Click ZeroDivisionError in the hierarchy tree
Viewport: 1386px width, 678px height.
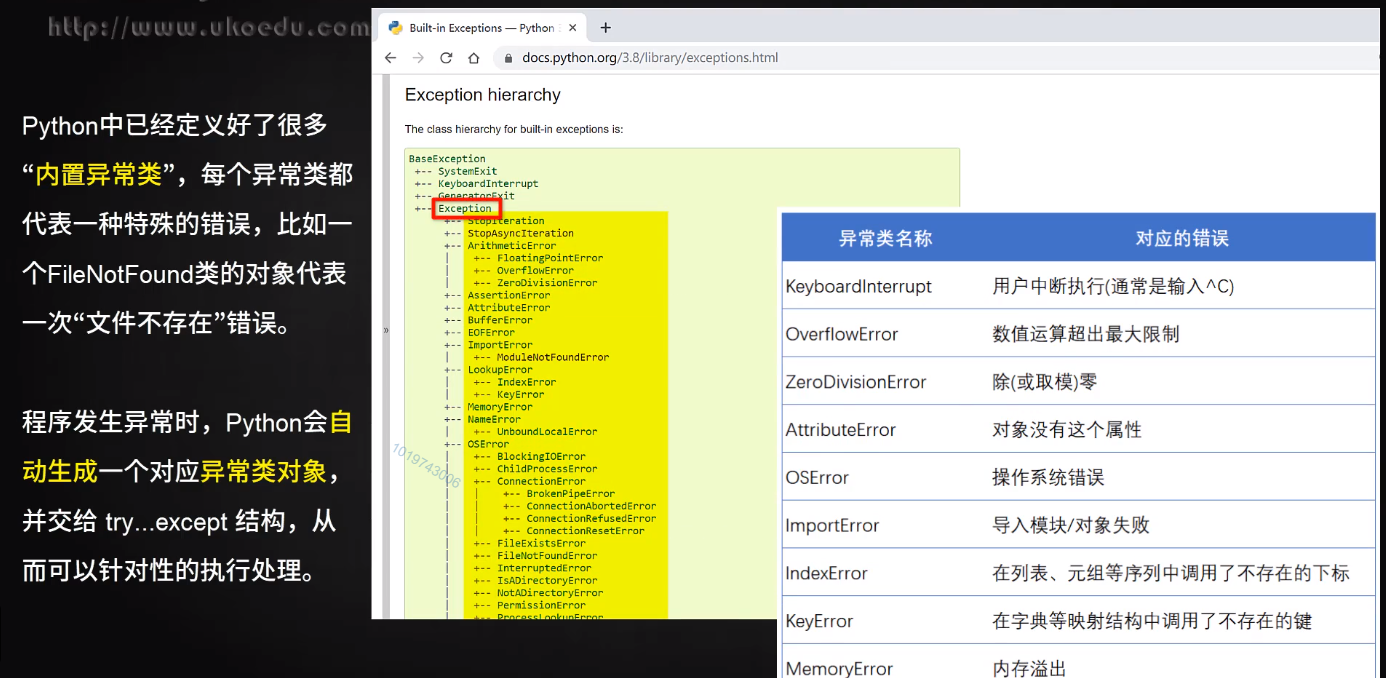[x=547, y=283]
